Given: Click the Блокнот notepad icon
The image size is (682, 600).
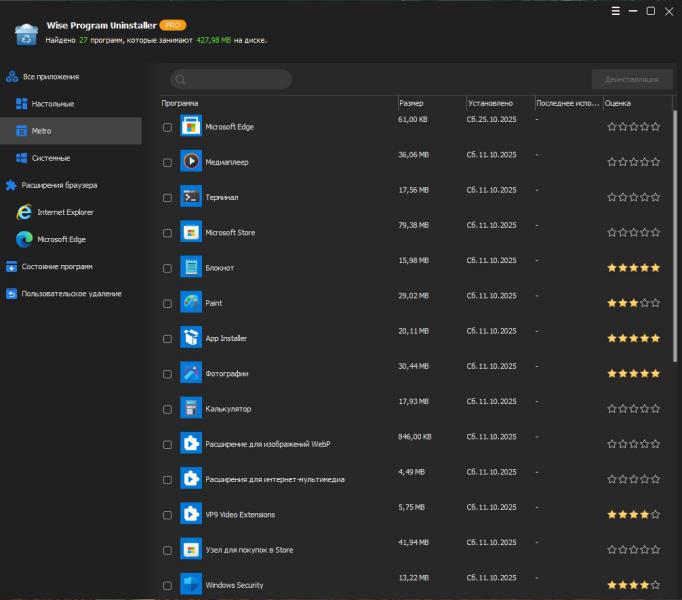Looking at the screenshot, I should [x=191, y=267].
